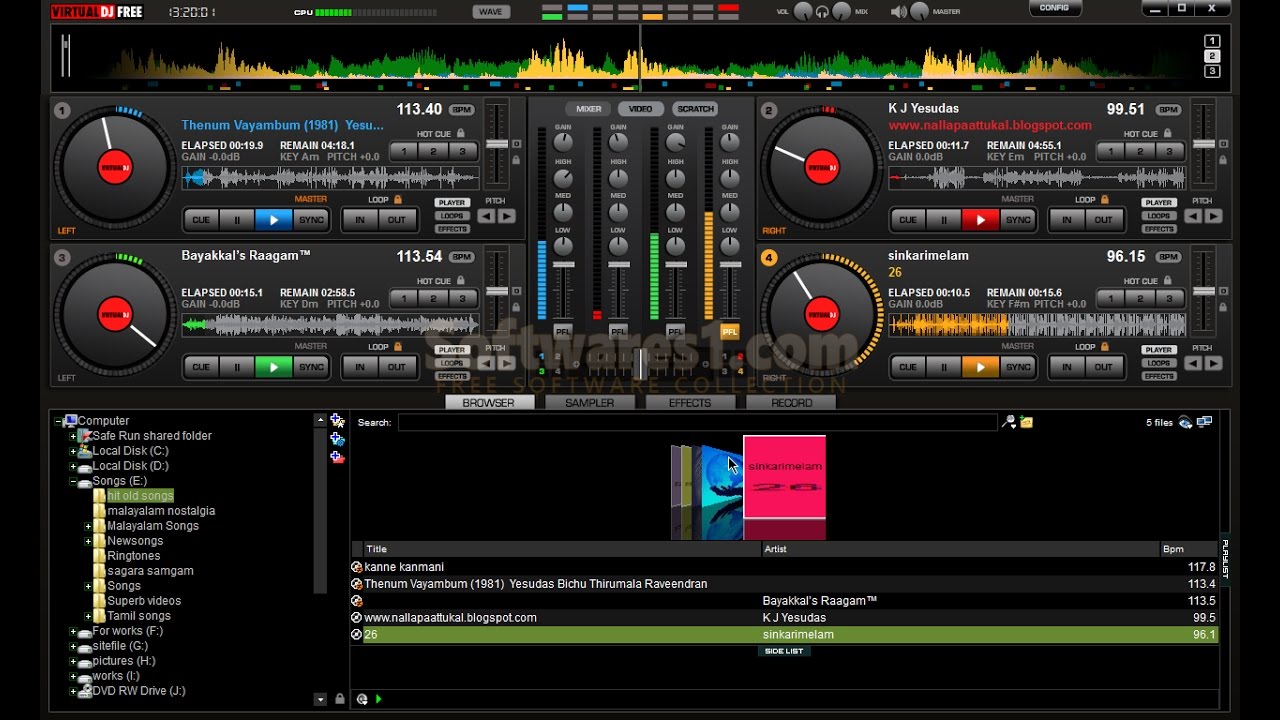Screen dimensions: 1280x720
Task: Click in the Search input field
Action: 697,422
